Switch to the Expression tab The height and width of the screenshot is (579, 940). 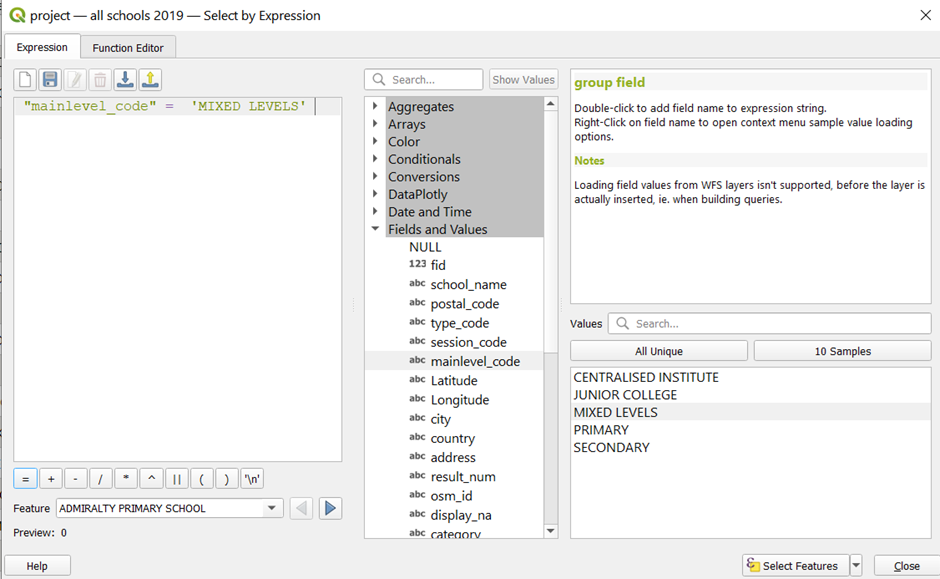pos(42,47)
